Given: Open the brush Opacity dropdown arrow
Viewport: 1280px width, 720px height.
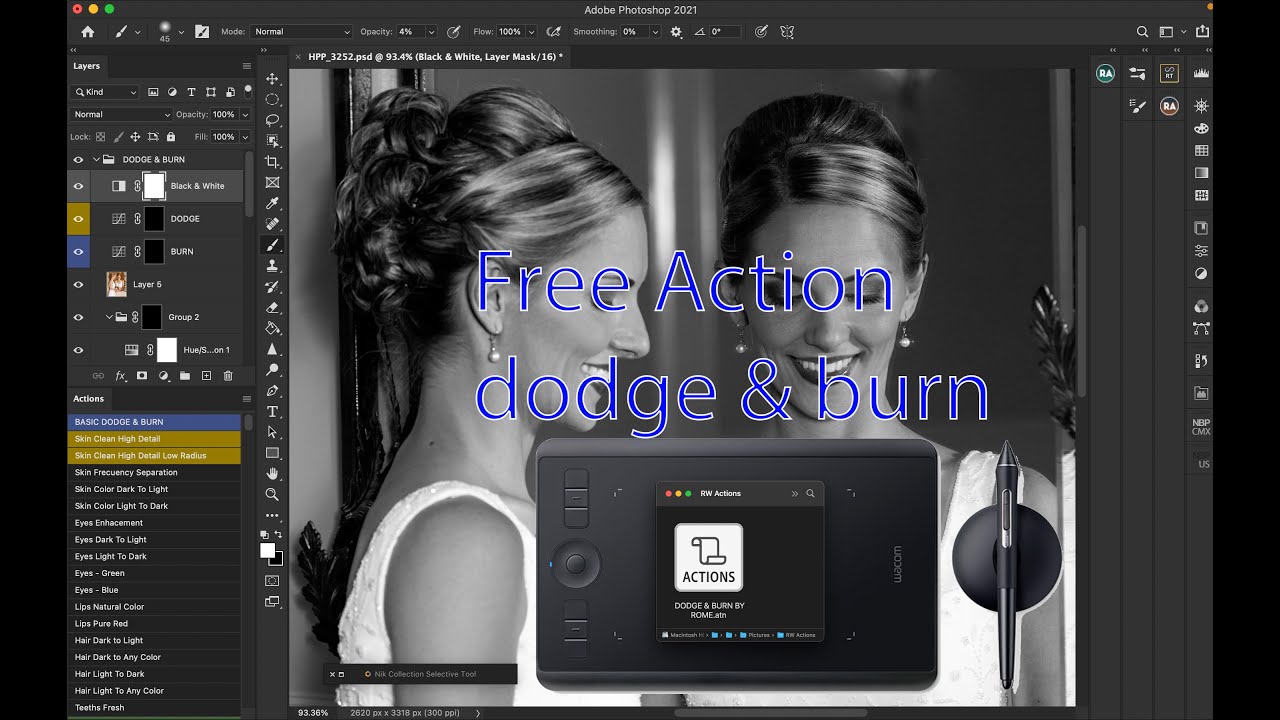Looking at the screenshot, I should pyautogui.click(x=431, y=32).
